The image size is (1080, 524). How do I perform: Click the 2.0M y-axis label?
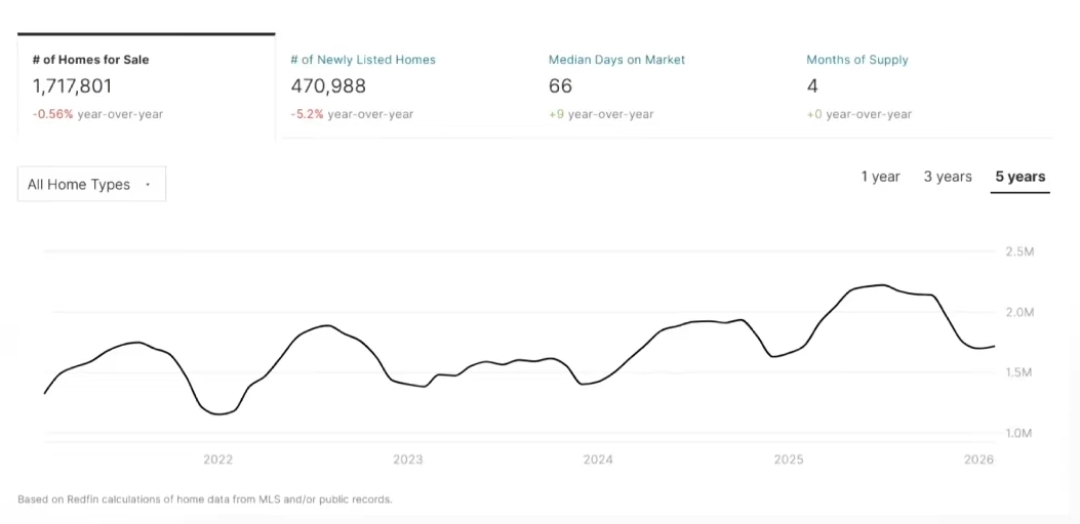point(1019,312)
